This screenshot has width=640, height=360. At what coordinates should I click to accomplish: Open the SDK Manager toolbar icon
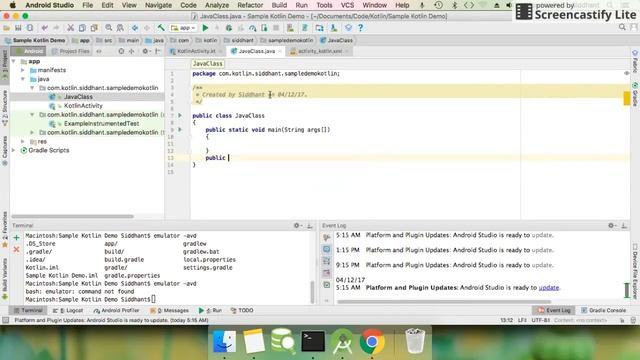(334, 28)
